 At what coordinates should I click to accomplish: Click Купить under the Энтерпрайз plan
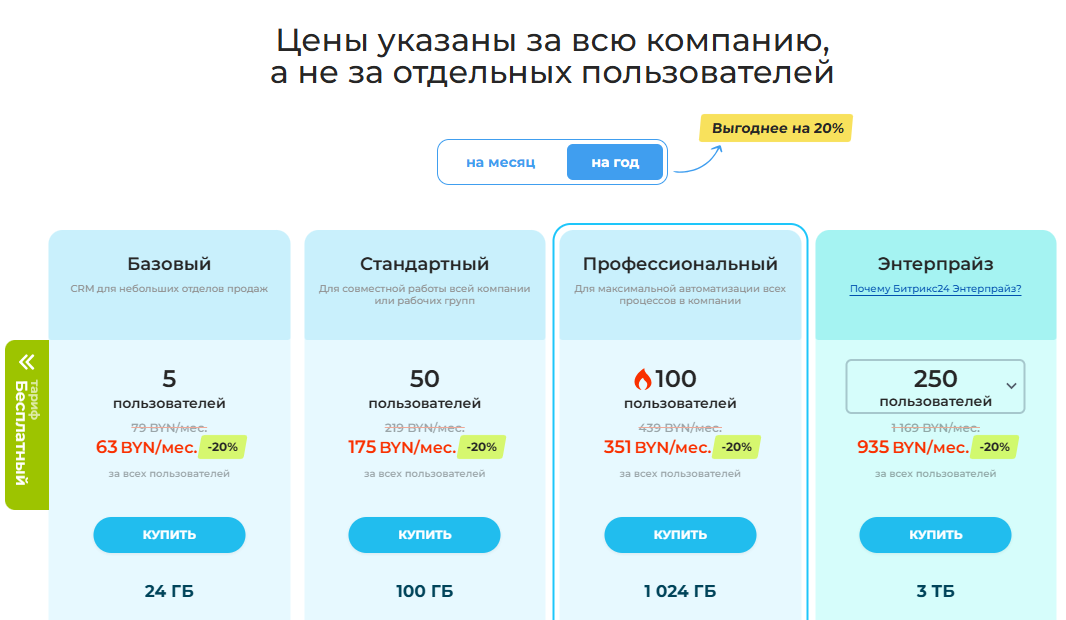point(935,535)
